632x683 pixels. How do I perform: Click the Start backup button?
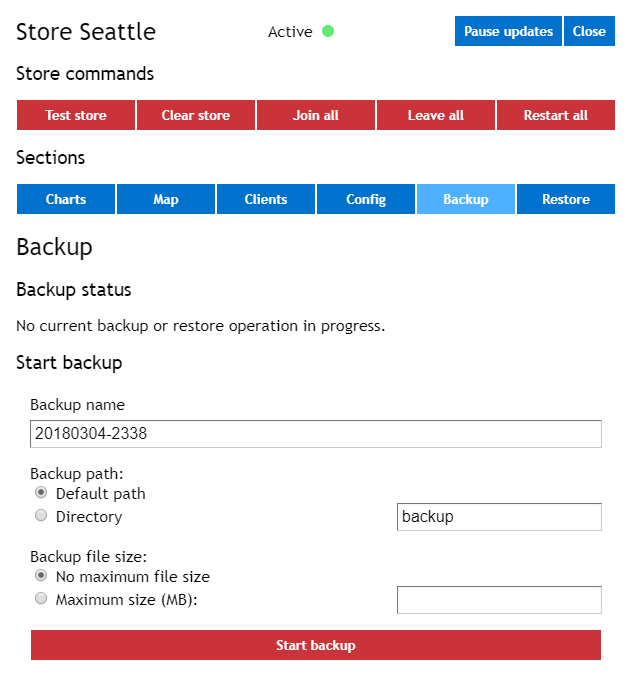point(316,645)
